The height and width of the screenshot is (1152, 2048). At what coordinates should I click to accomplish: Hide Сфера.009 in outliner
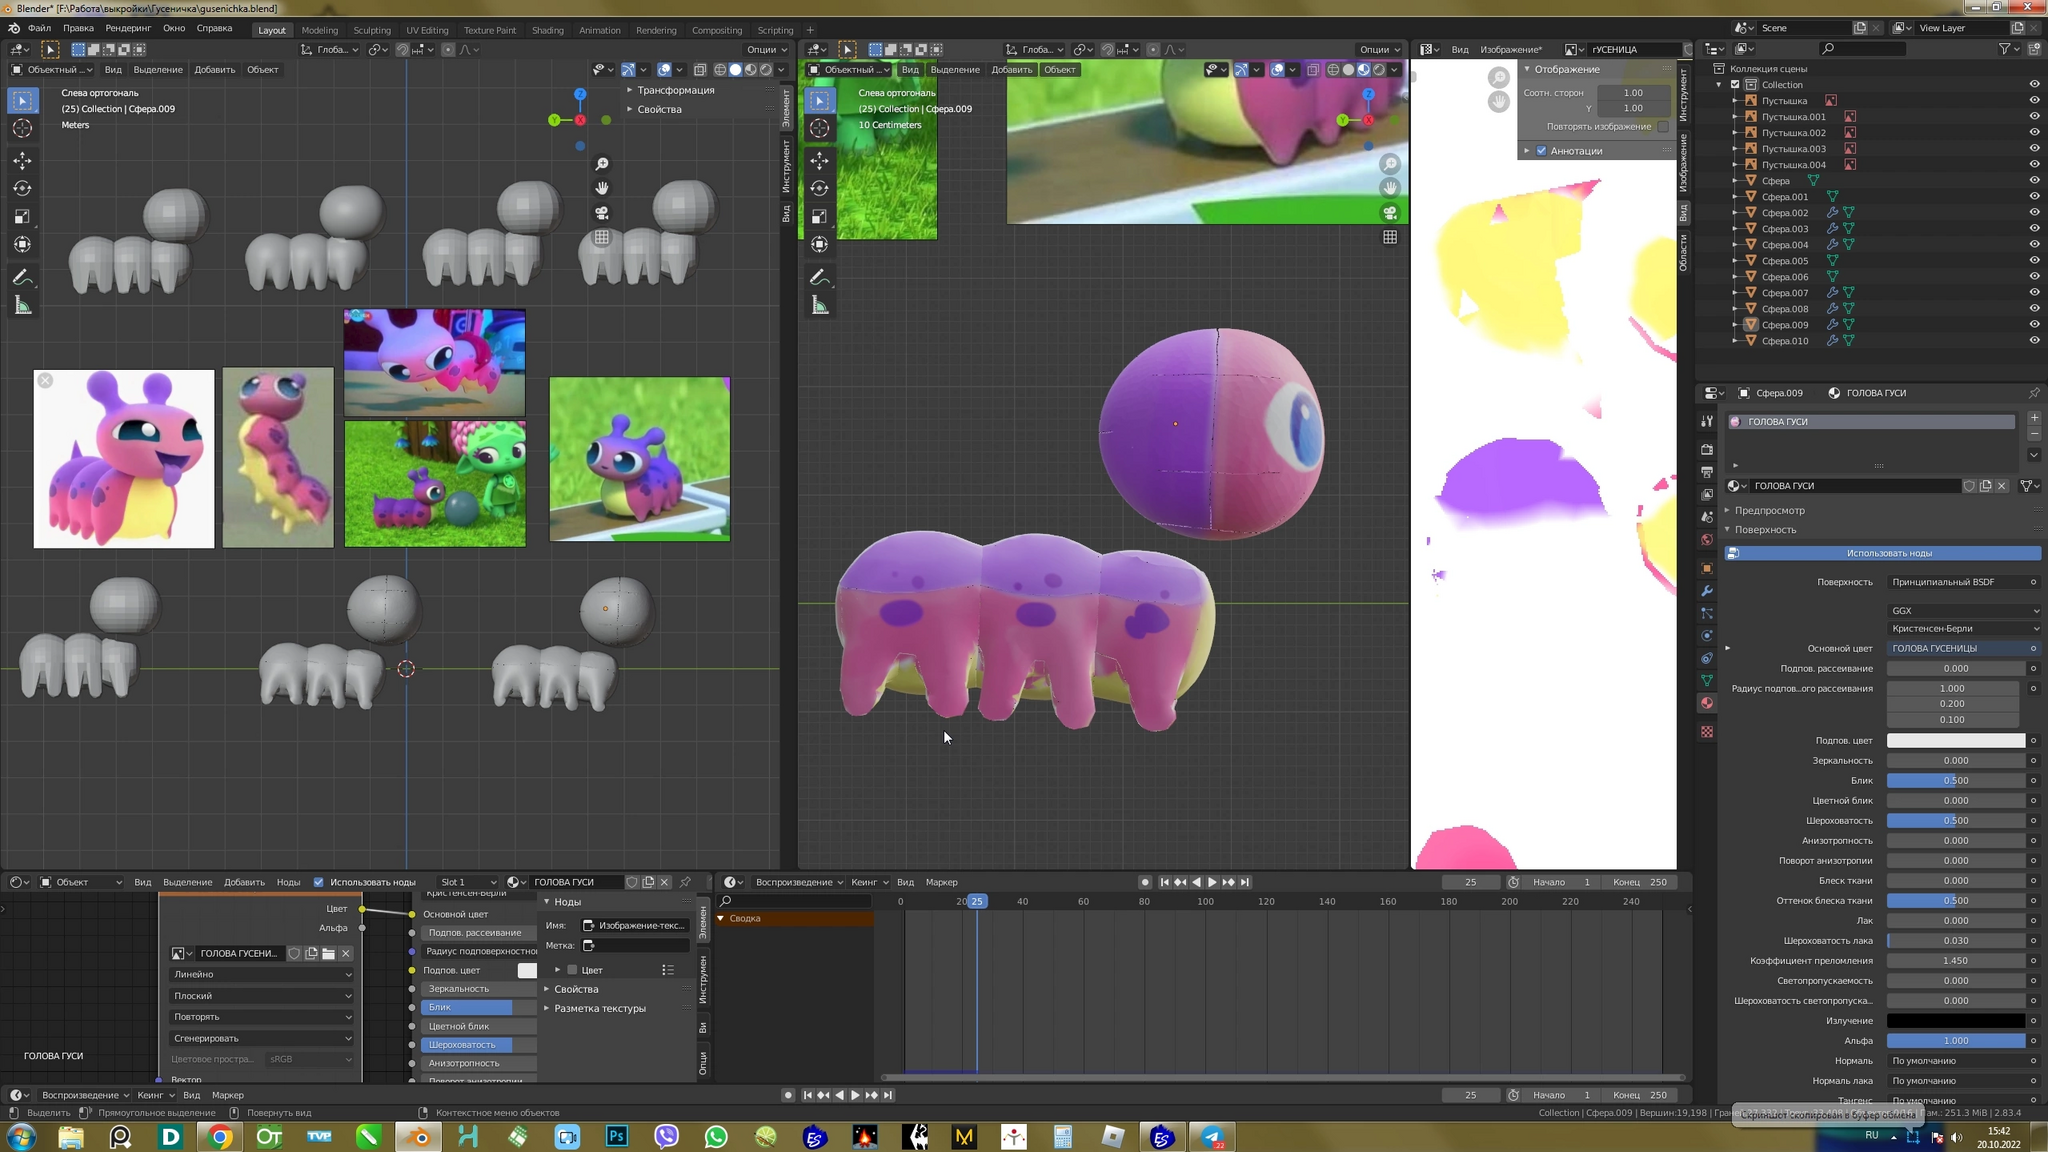point(2034,325)
